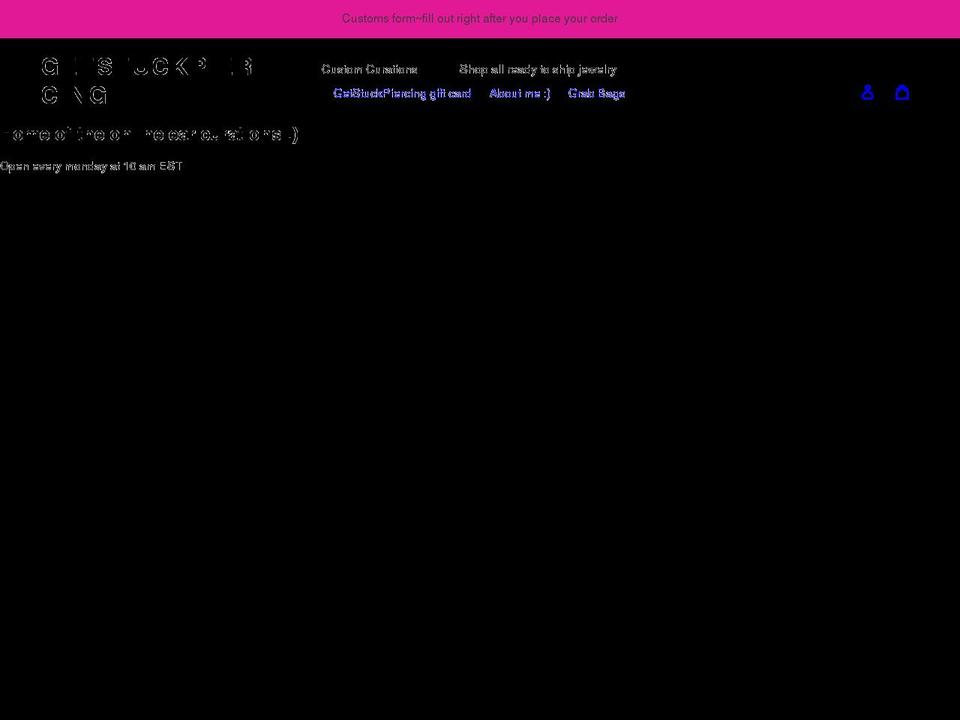960x720 pixels.
Task: Select the GetStuckPiercing gift card link
Action: point(402,93)
